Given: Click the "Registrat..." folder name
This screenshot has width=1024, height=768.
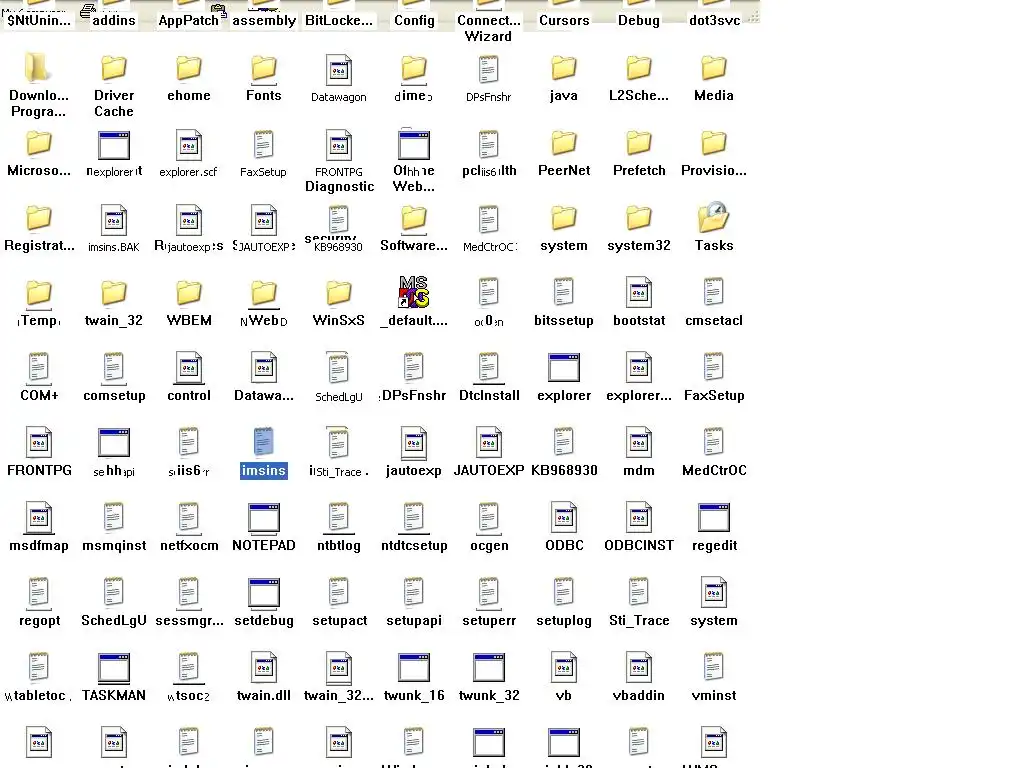Looking at the screenshot, I should (x=39, y=246).
